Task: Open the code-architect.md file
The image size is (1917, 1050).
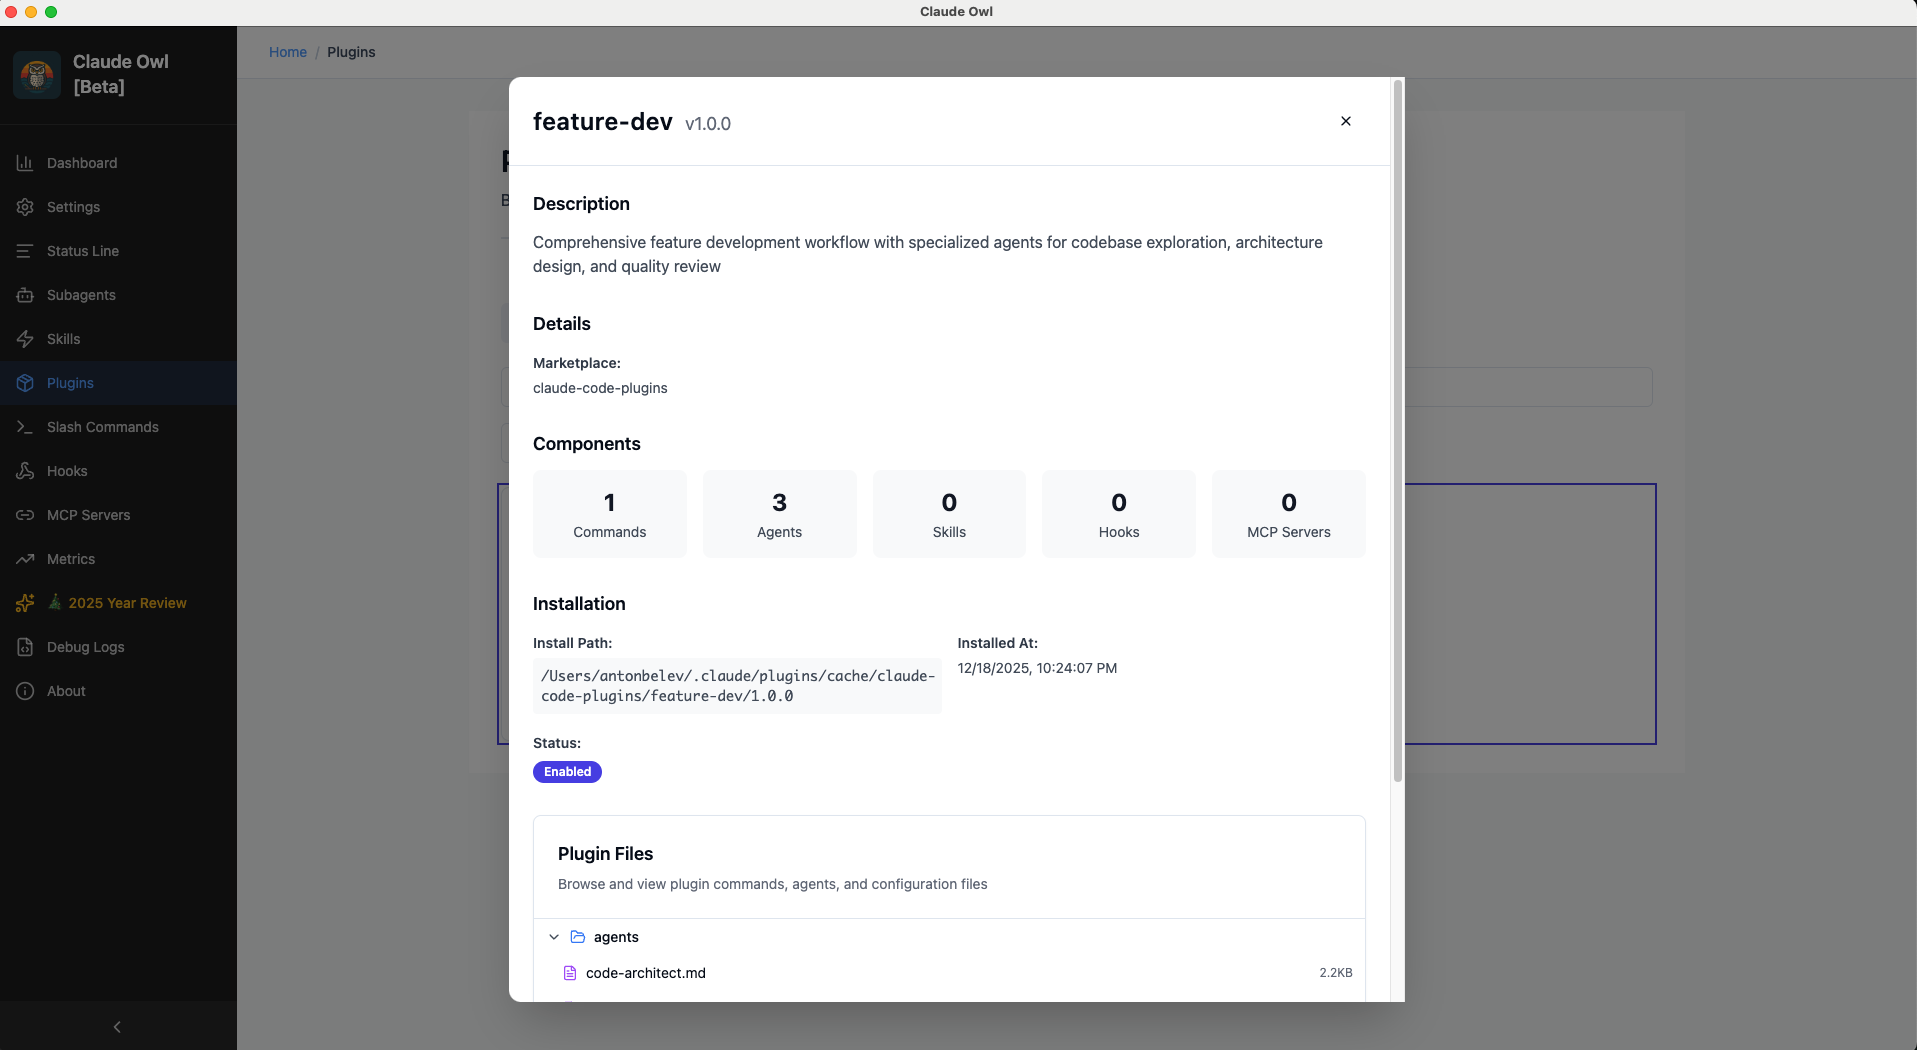Action: click(x=645, y=973)
